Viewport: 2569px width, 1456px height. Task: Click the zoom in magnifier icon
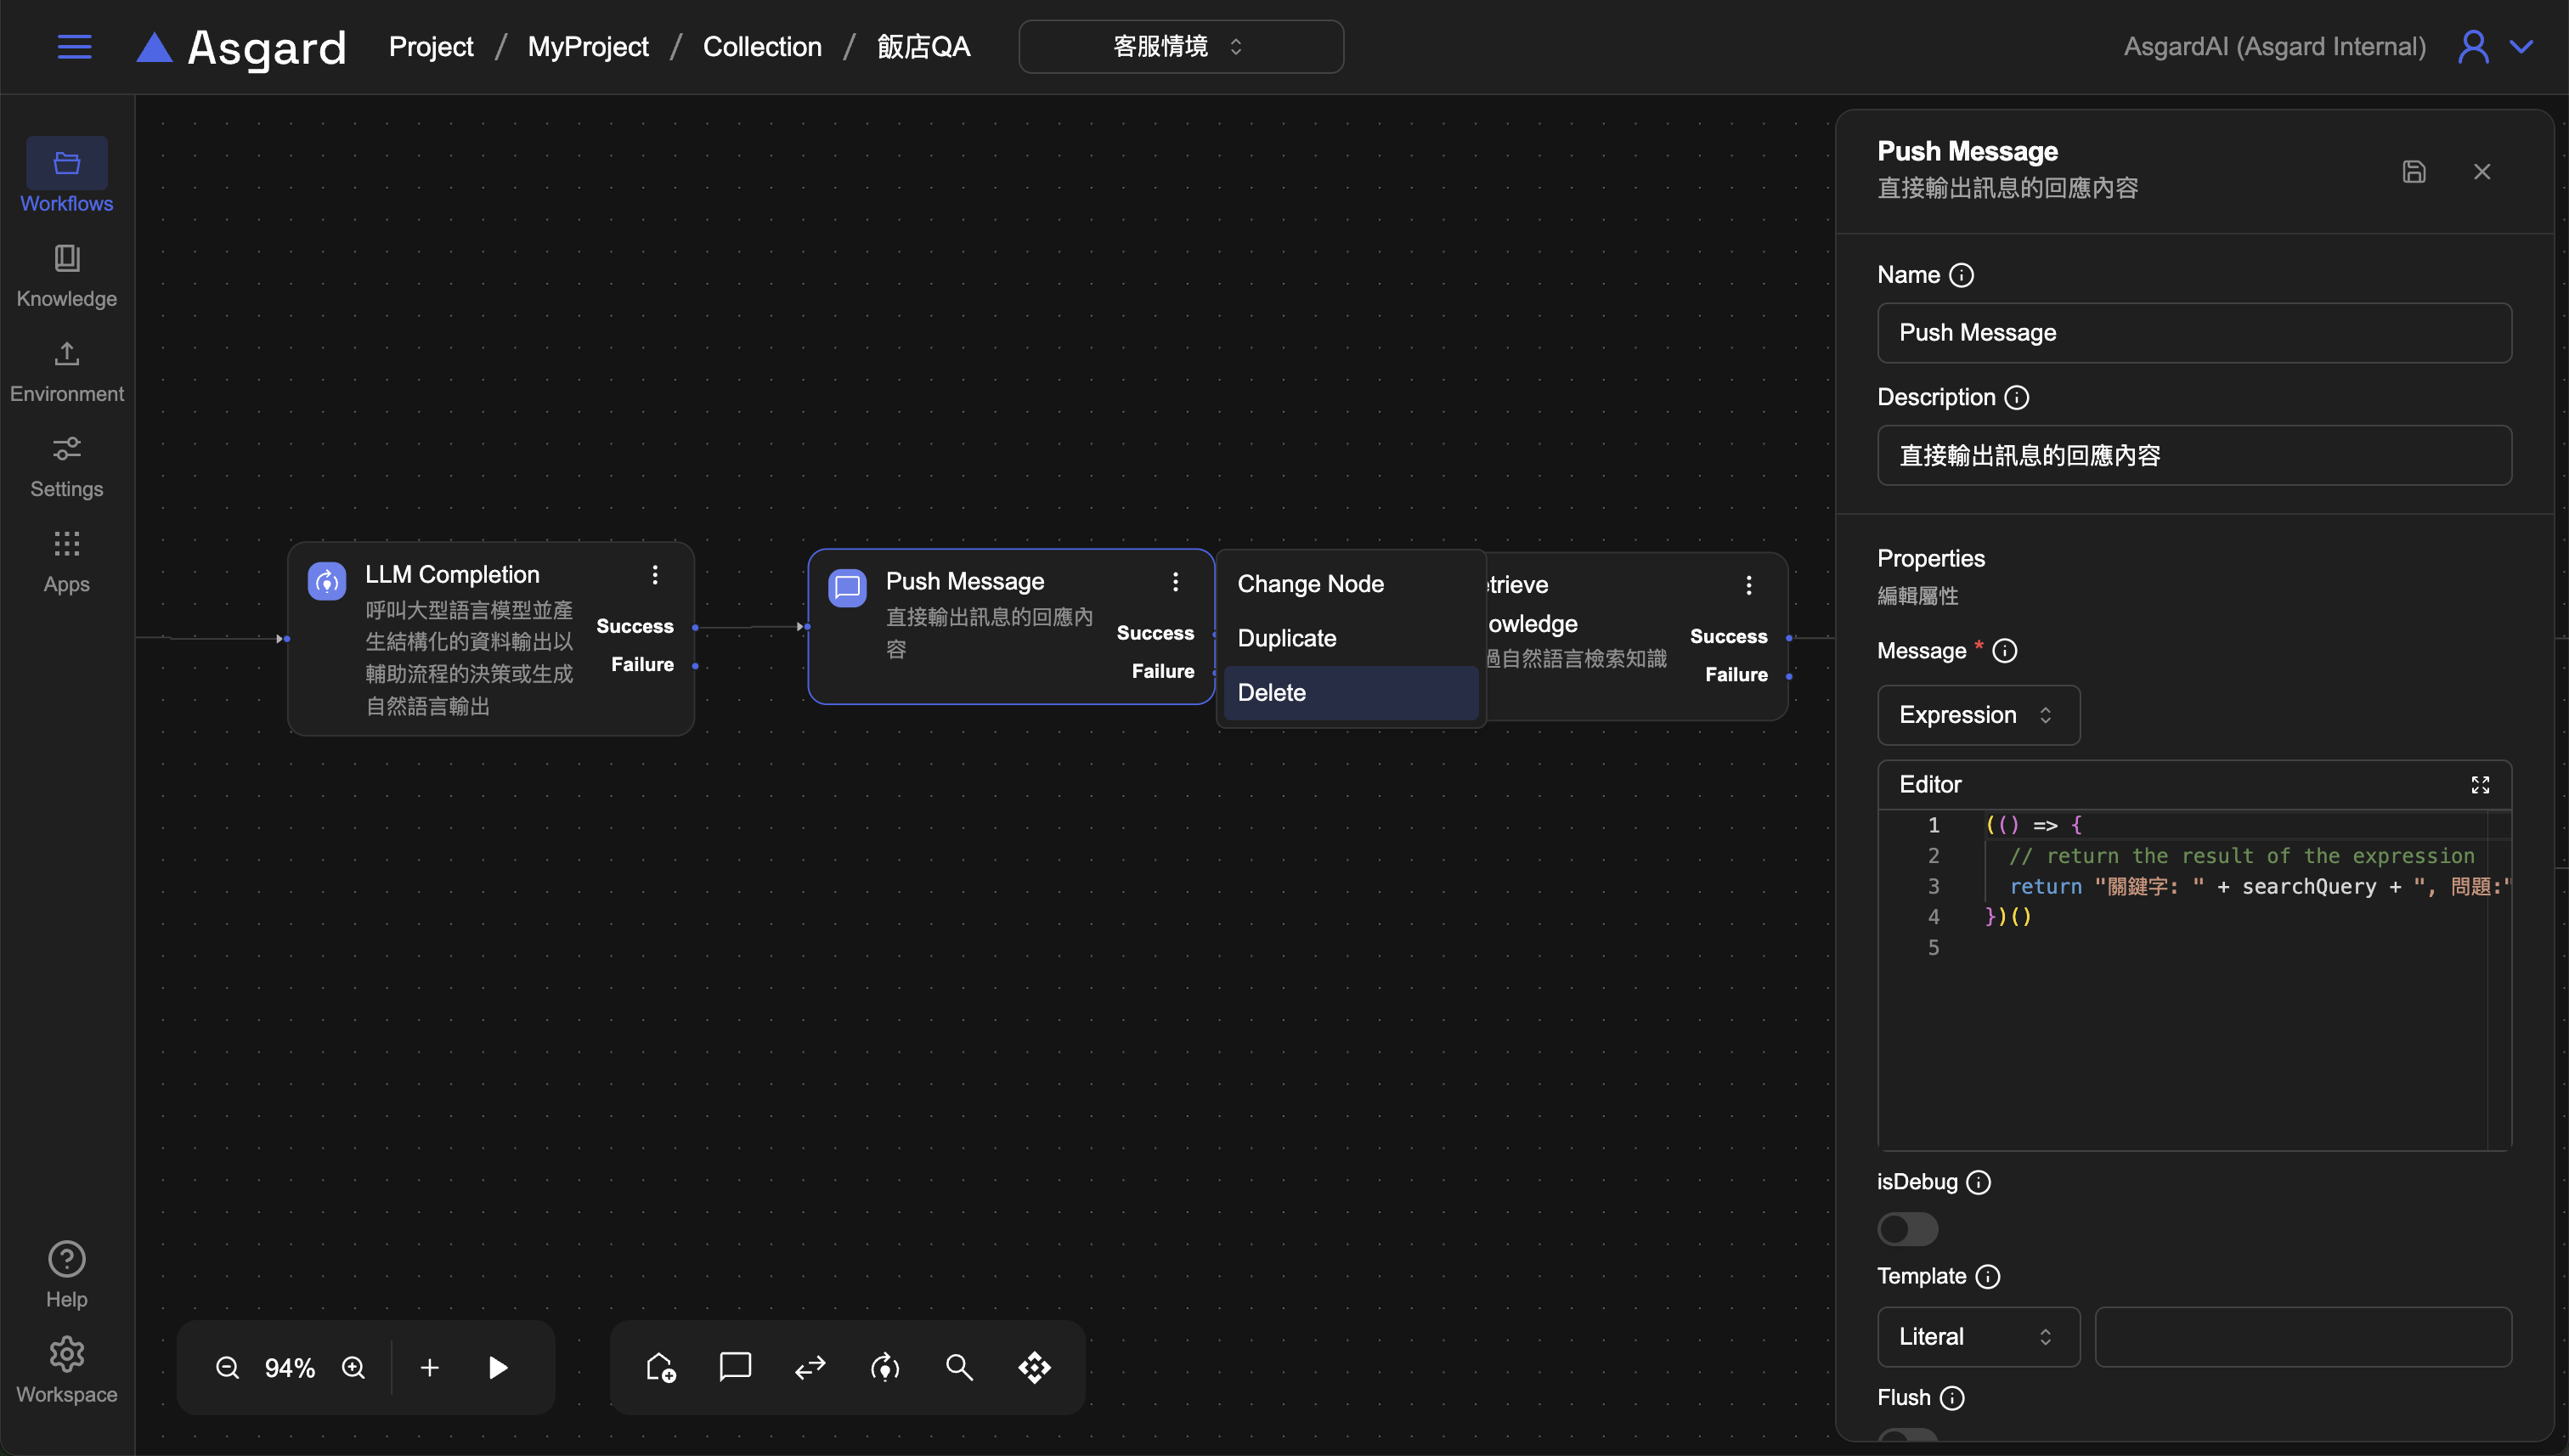tap(353, 1367)
